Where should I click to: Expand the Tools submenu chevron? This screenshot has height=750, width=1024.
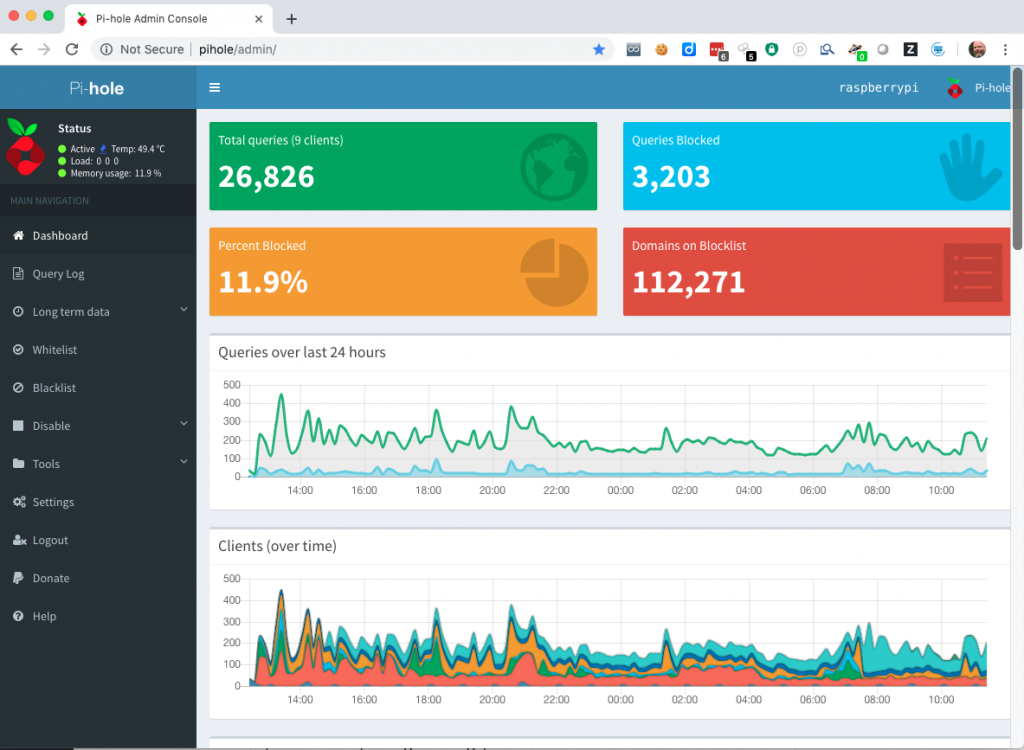coord(184,461)
